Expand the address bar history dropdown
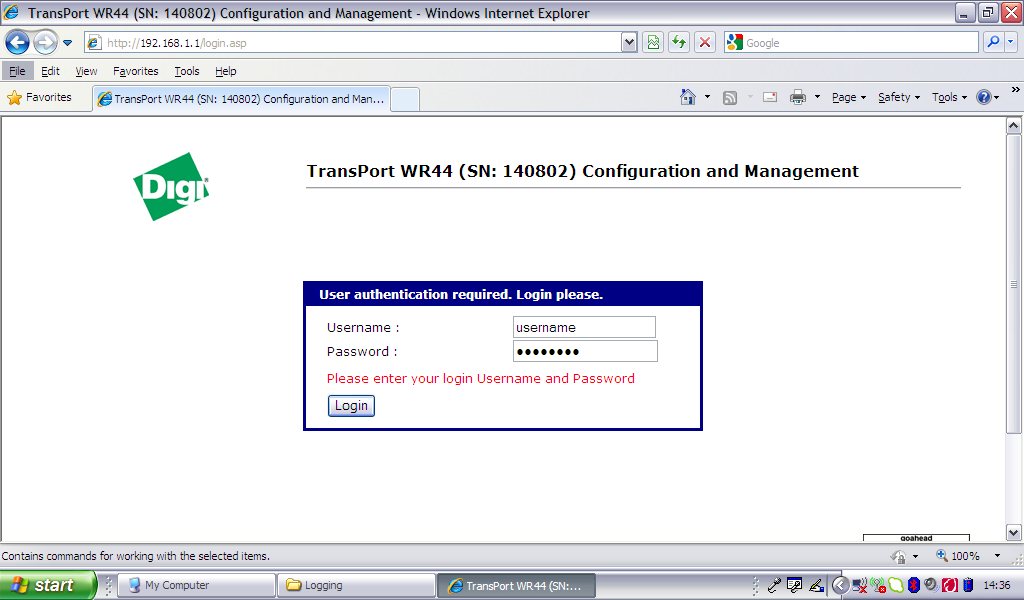Screen dimensions: 1024x600 click(629, 43)
